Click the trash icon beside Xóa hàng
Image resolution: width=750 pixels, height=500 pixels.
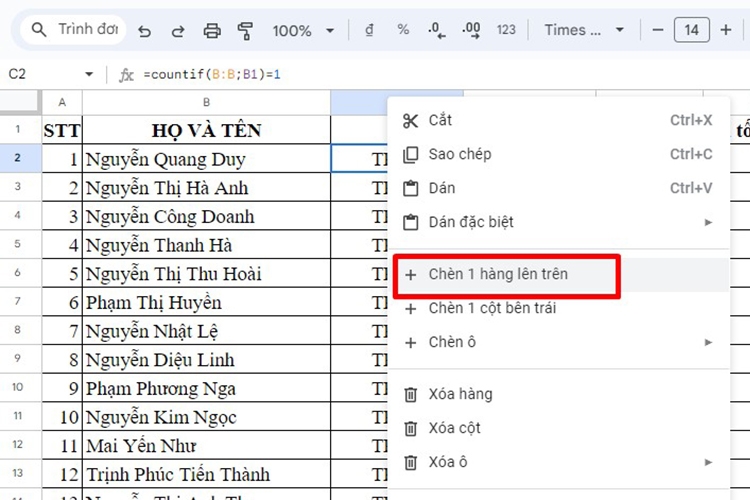[x=410, y=395]
